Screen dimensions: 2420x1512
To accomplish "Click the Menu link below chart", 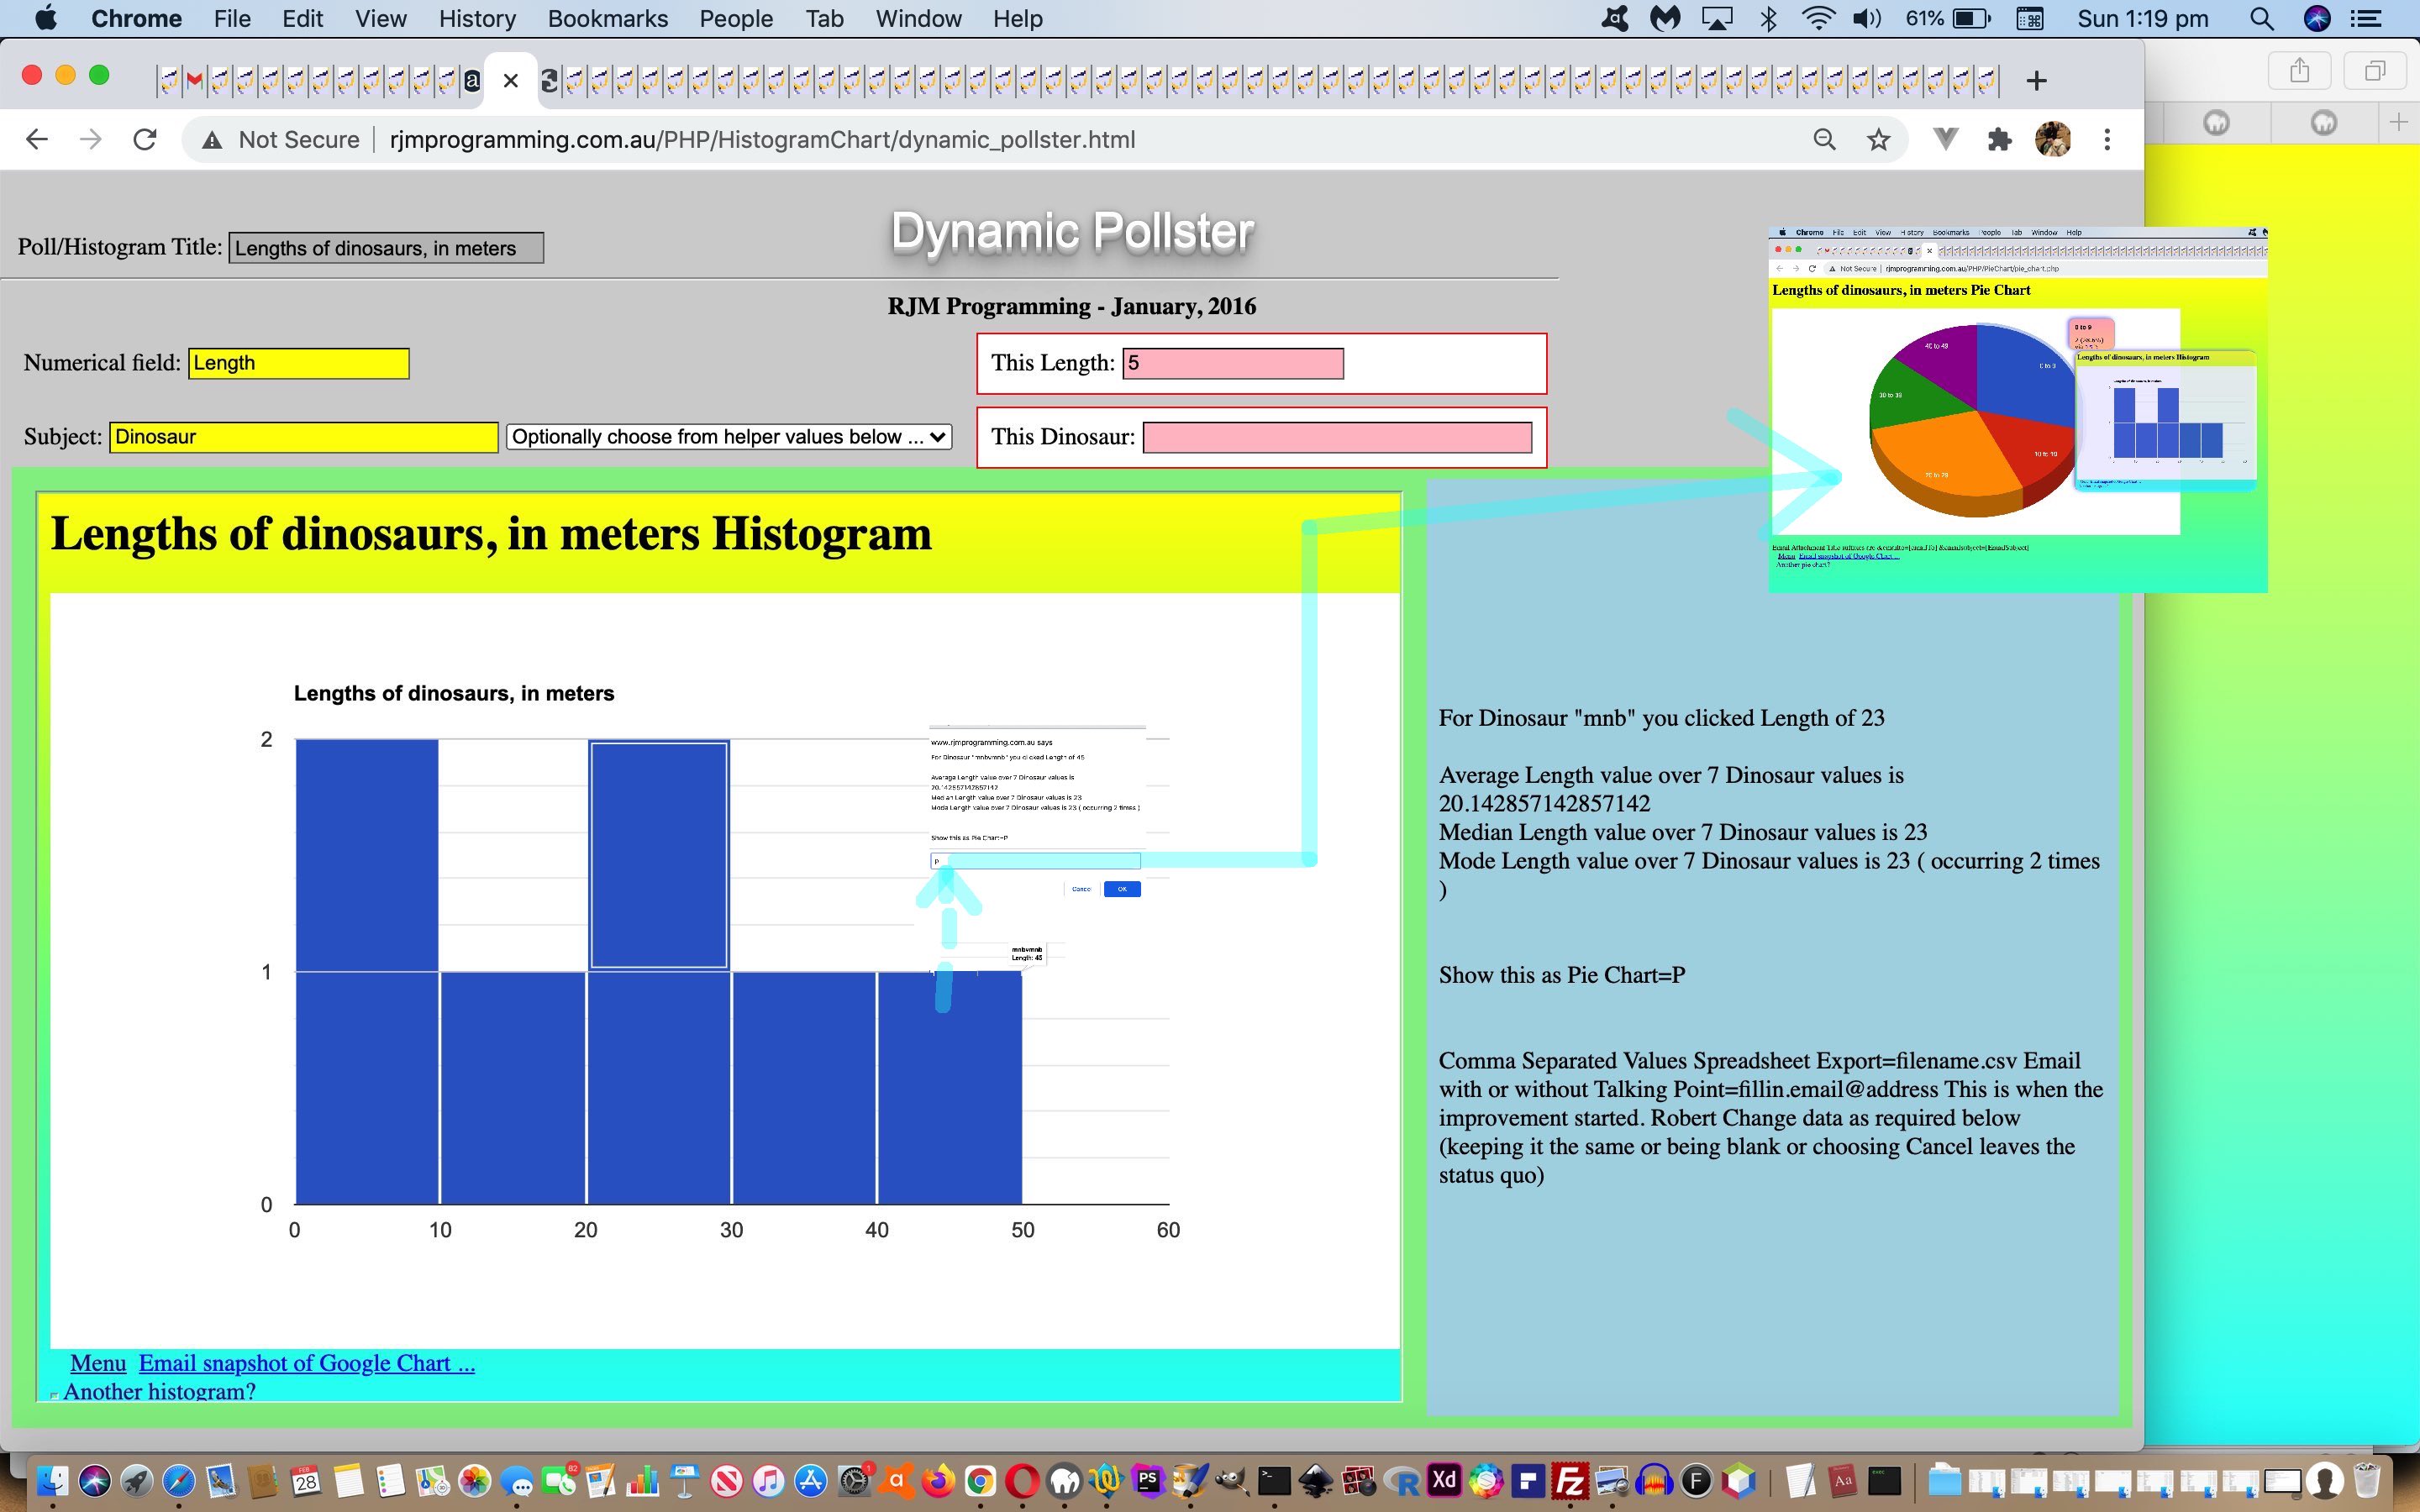I will [98, 1363].
